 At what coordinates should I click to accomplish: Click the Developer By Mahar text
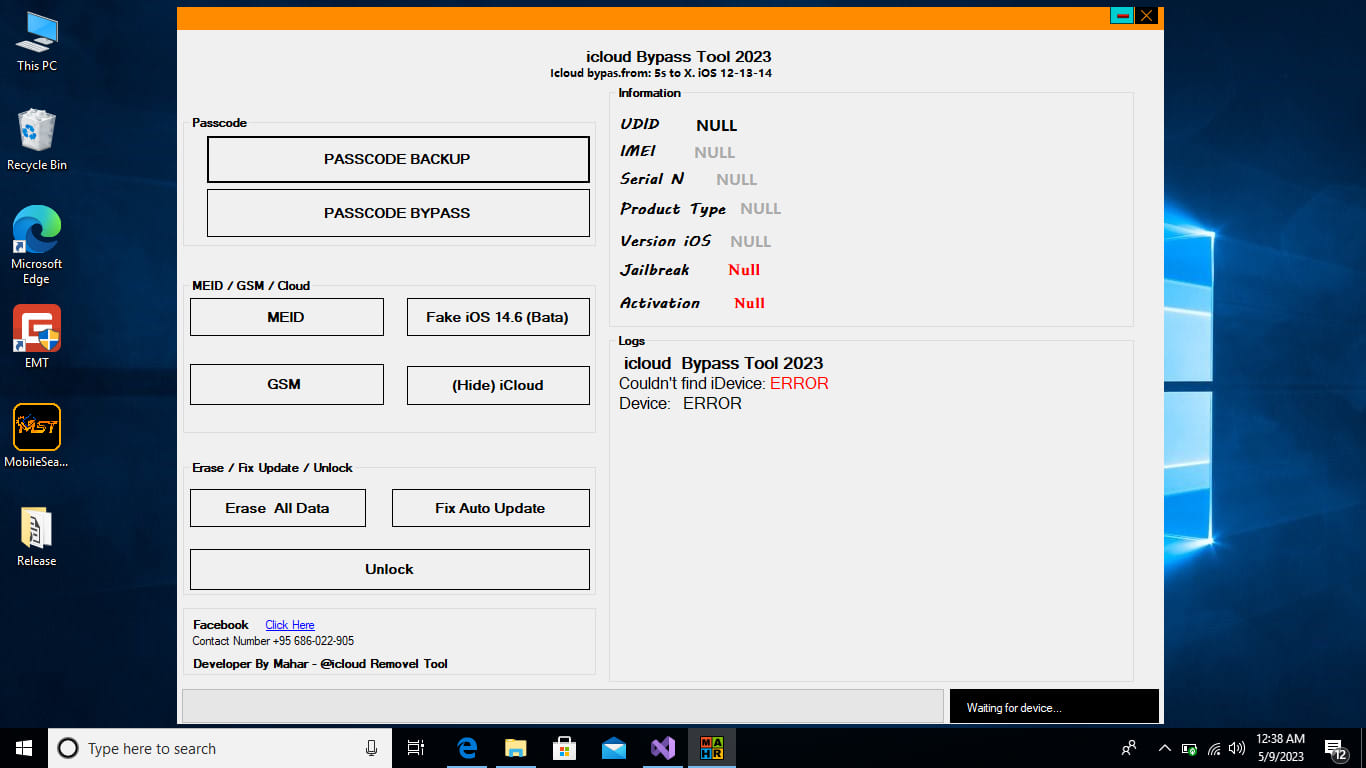[320, 664]
